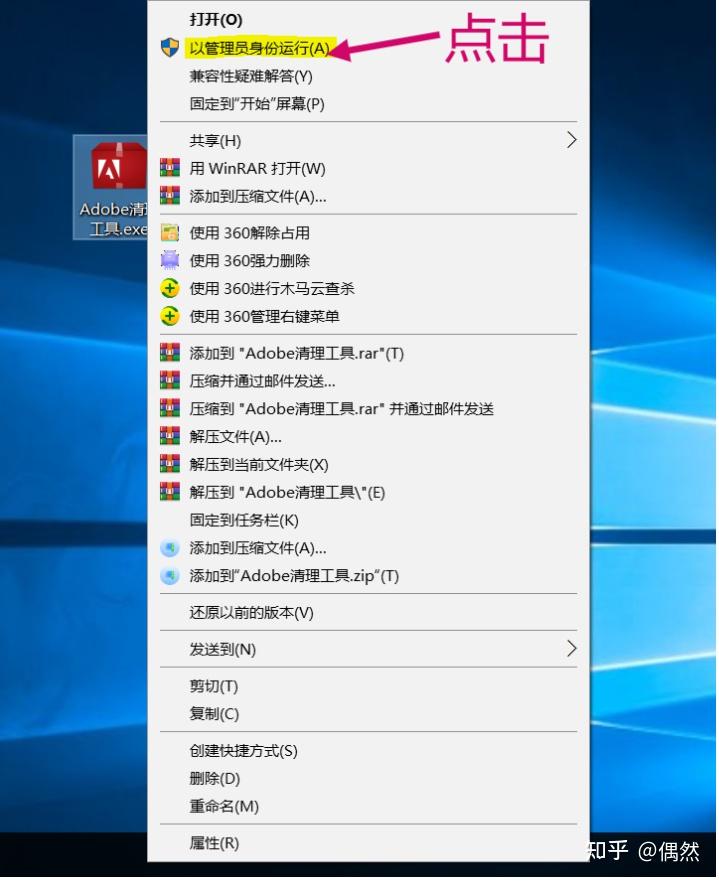The width and height of the screenshot is (719, 883).
Task: Select the 添加到压缩文件(A)... entry below 固定到任务栏(K)
Action: click(x=258, y=547)
